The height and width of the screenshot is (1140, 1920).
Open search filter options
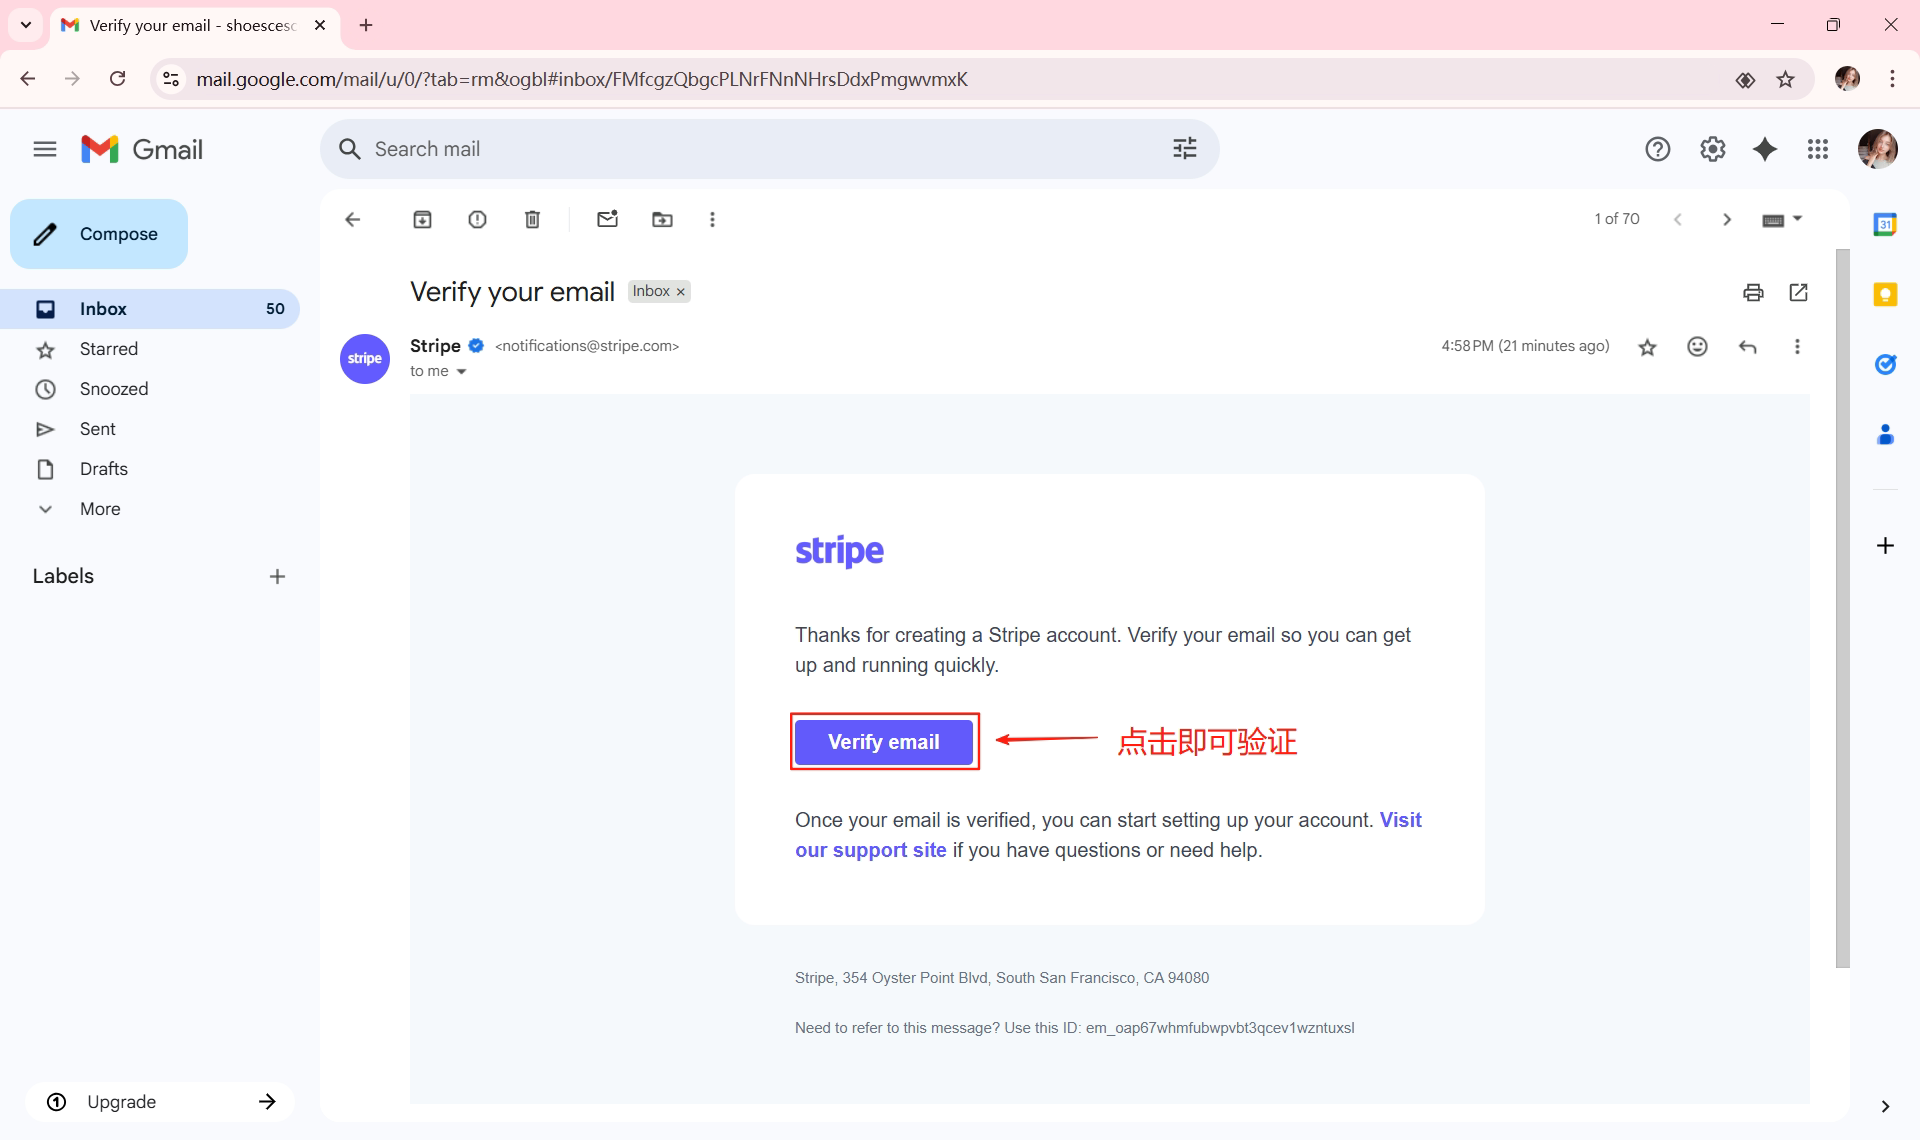click(1185, 148)
